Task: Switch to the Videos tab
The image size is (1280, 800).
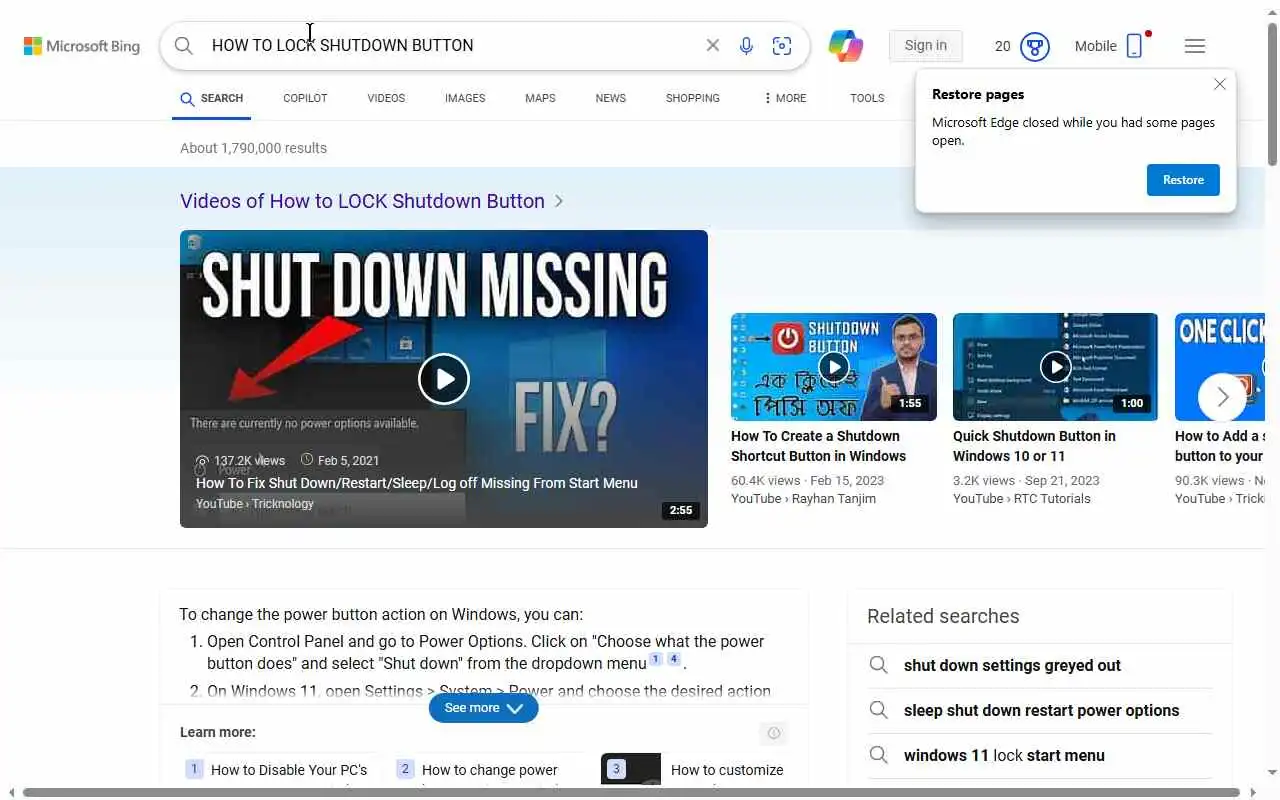Action: click(x=386, y=98)
